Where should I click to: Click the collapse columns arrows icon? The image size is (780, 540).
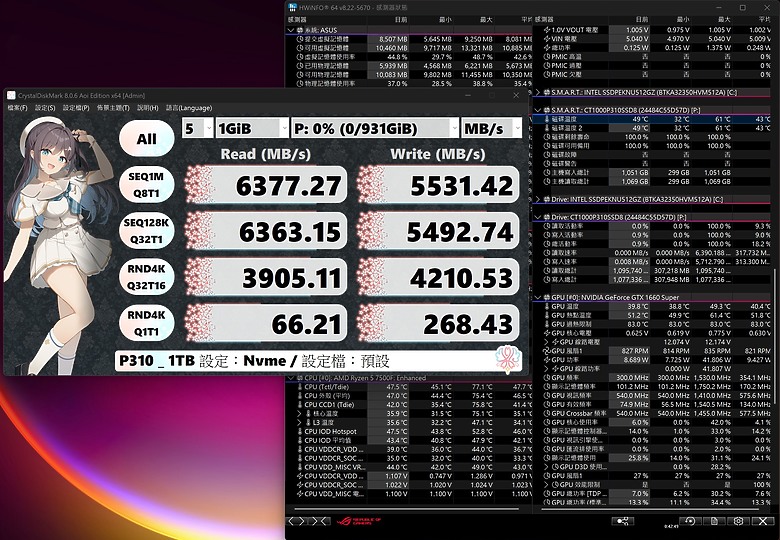pyautogui.click(x=320, y=521)
